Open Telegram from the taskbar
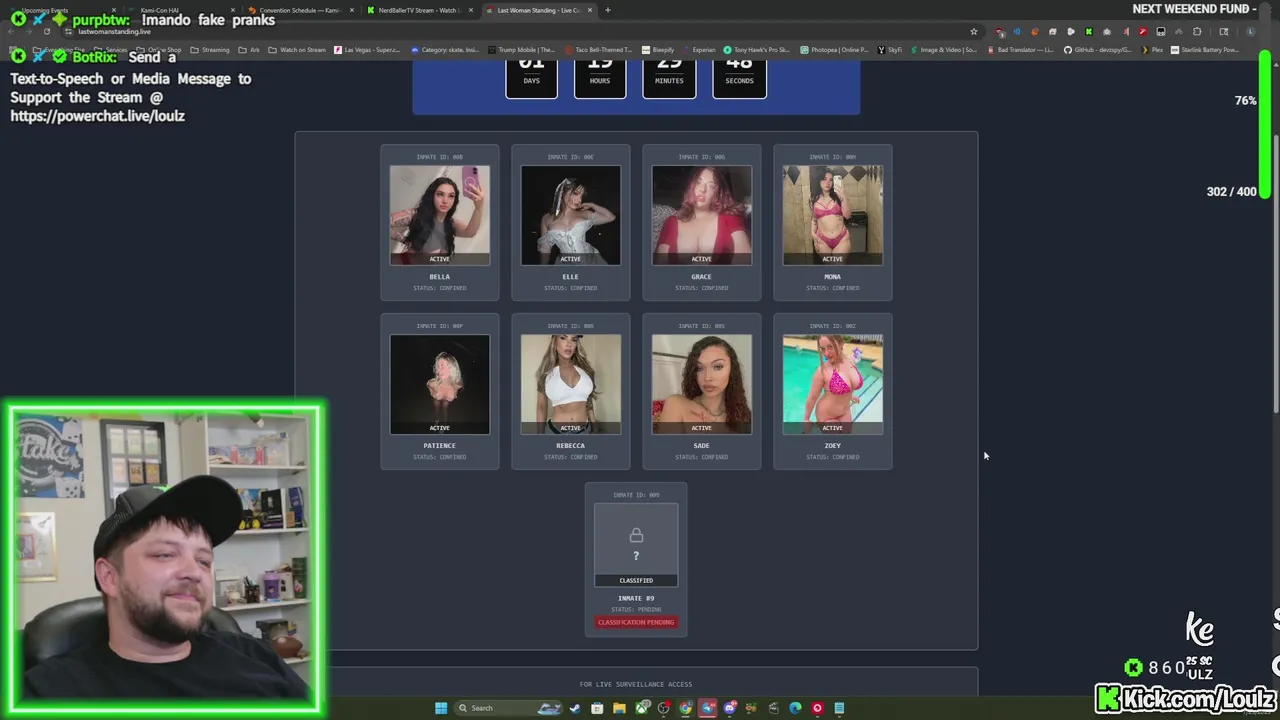 click(708, 708)
